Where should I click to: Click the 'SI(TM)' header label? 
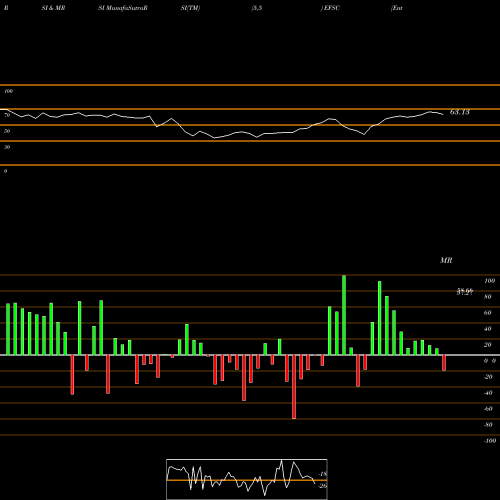[x=190, y=8]
